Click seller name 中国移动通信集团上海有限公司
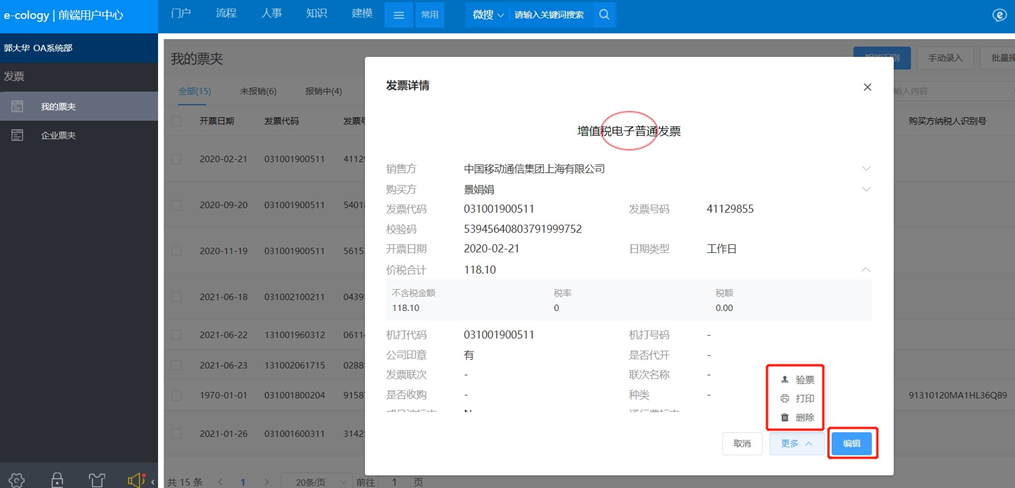 click(x=535, y=169)
